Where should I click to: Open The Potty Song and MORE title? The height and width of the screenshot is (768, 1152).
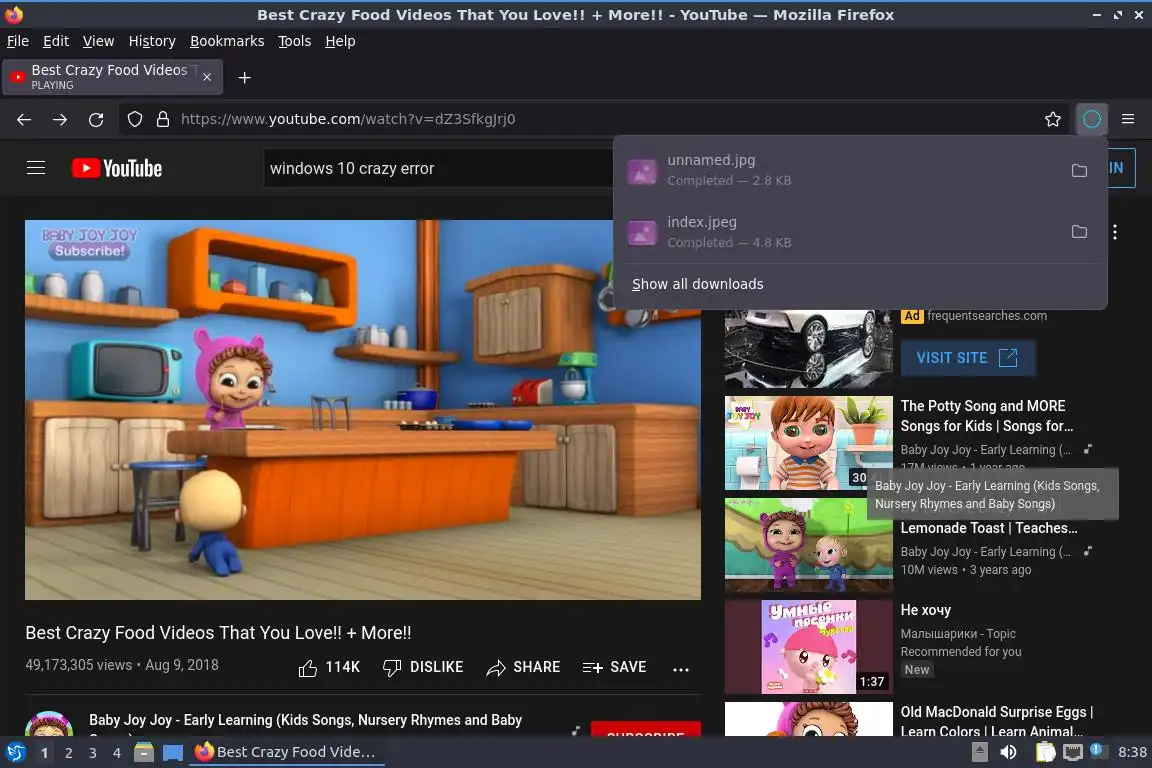click(987, 416)
